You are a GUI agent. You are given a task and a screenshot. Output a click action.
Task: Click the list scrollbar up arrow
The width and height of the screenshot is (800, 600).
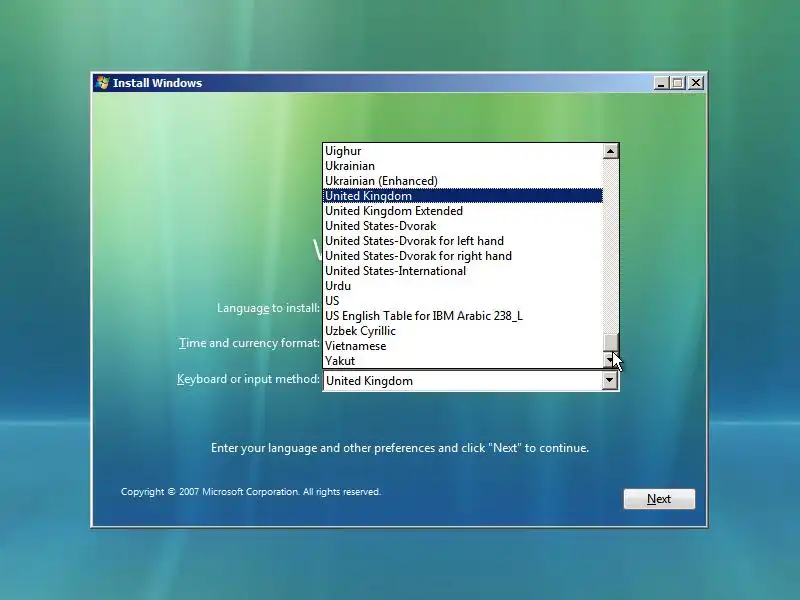coord(611,151)
